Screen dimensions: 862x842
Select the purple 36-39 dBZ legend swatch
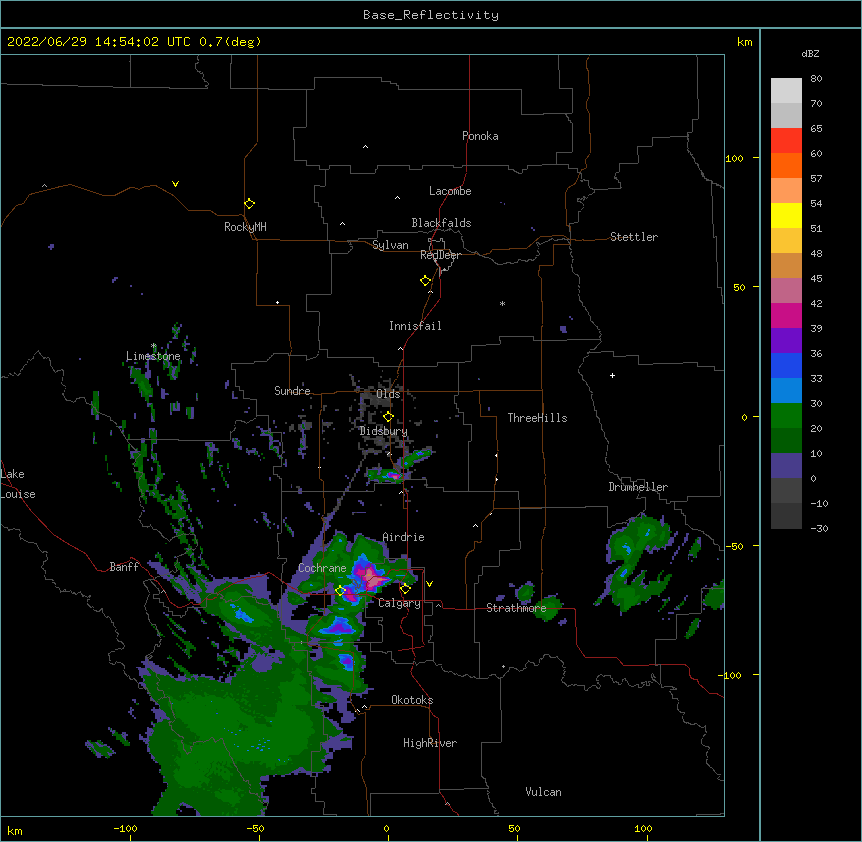click(x=786, y=340)
